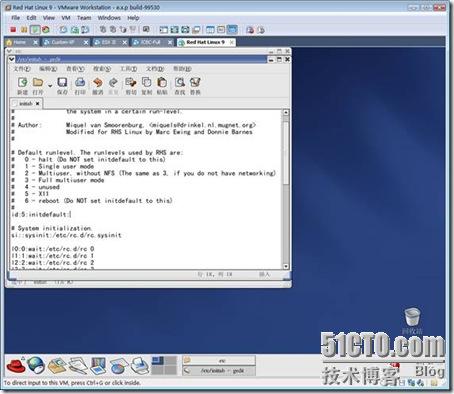
Task: Click the gedit Copy icon
Action: 146,82
